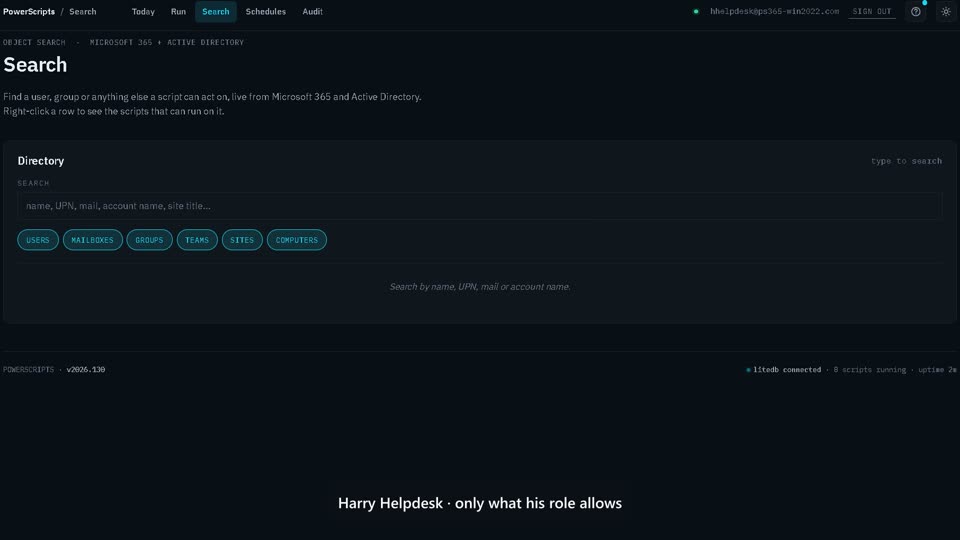Image resolution: width=960 pixels, height=540 pixels.
Task: Click the 8 scripts running status
Action: coord(869,370)
